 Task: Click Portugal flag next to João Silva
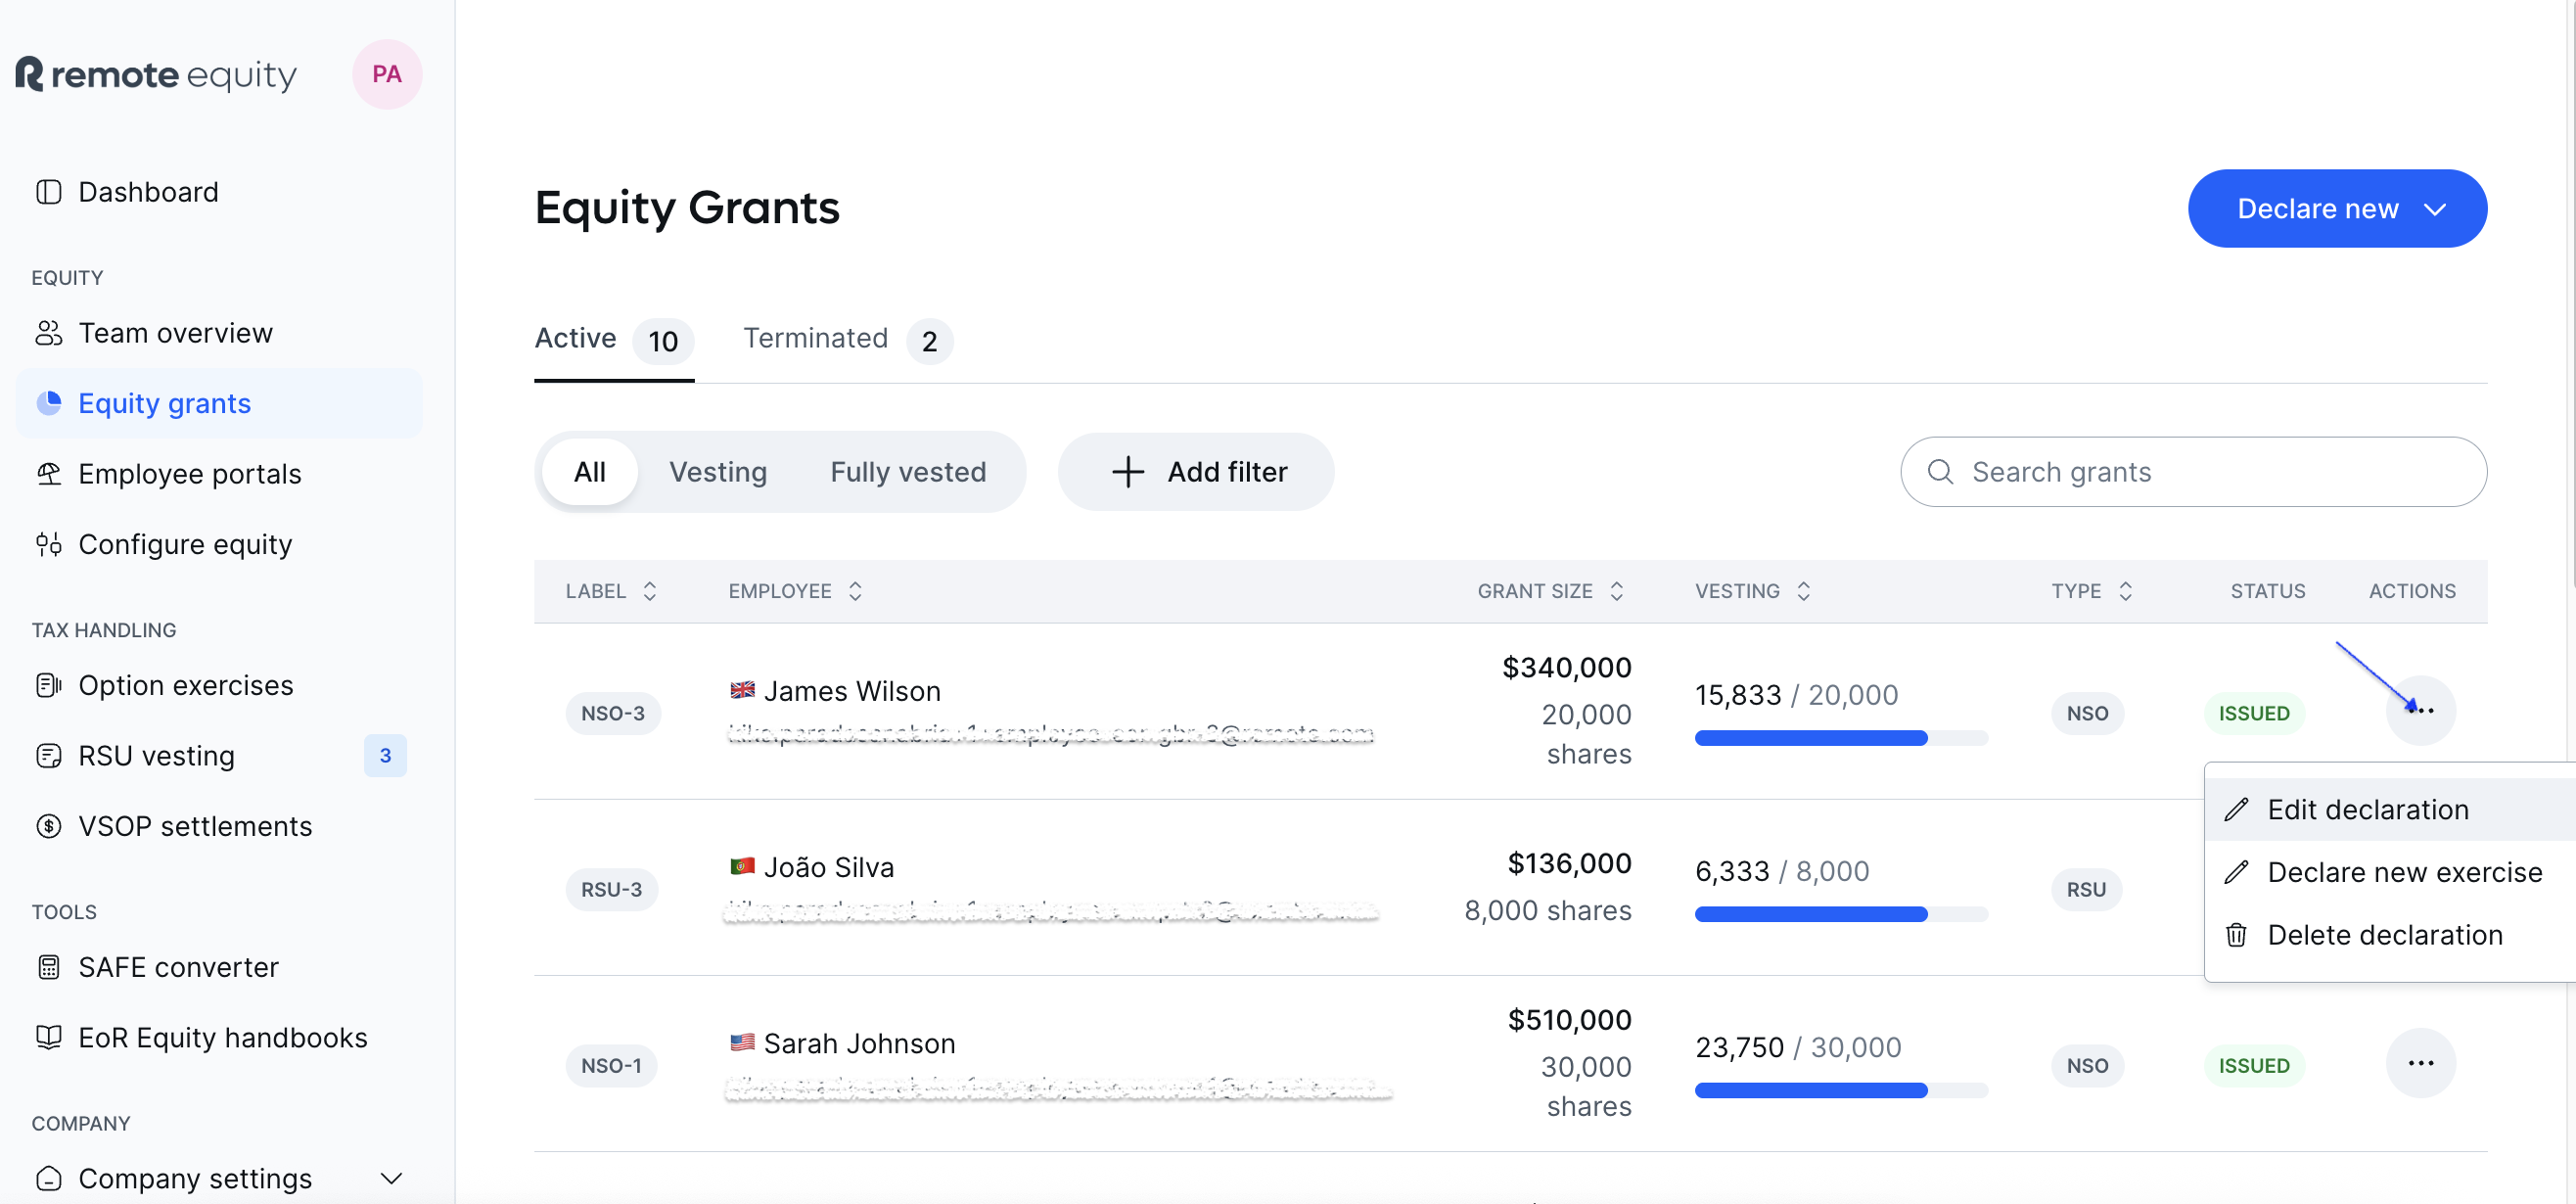742,866
